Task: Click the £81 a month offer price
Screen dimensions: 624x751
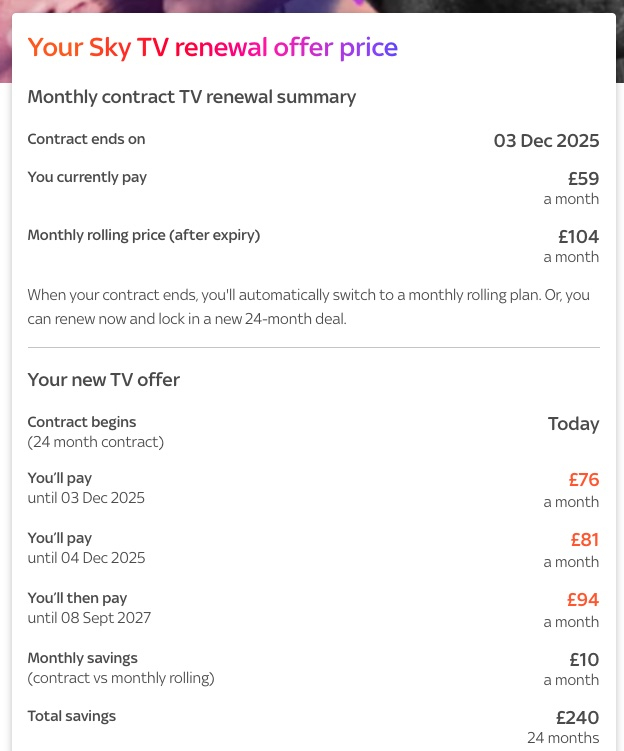Action: click(x=585, y=540)
